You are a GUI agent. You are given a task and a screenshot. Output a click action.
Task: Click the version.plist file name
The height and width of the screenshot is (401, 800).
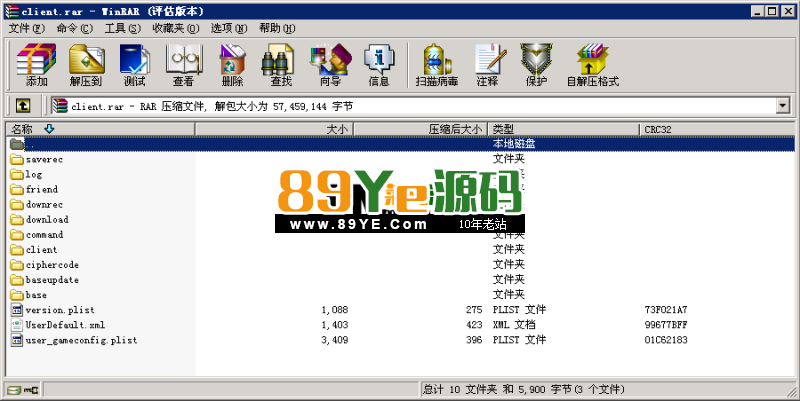click(60, 310)
